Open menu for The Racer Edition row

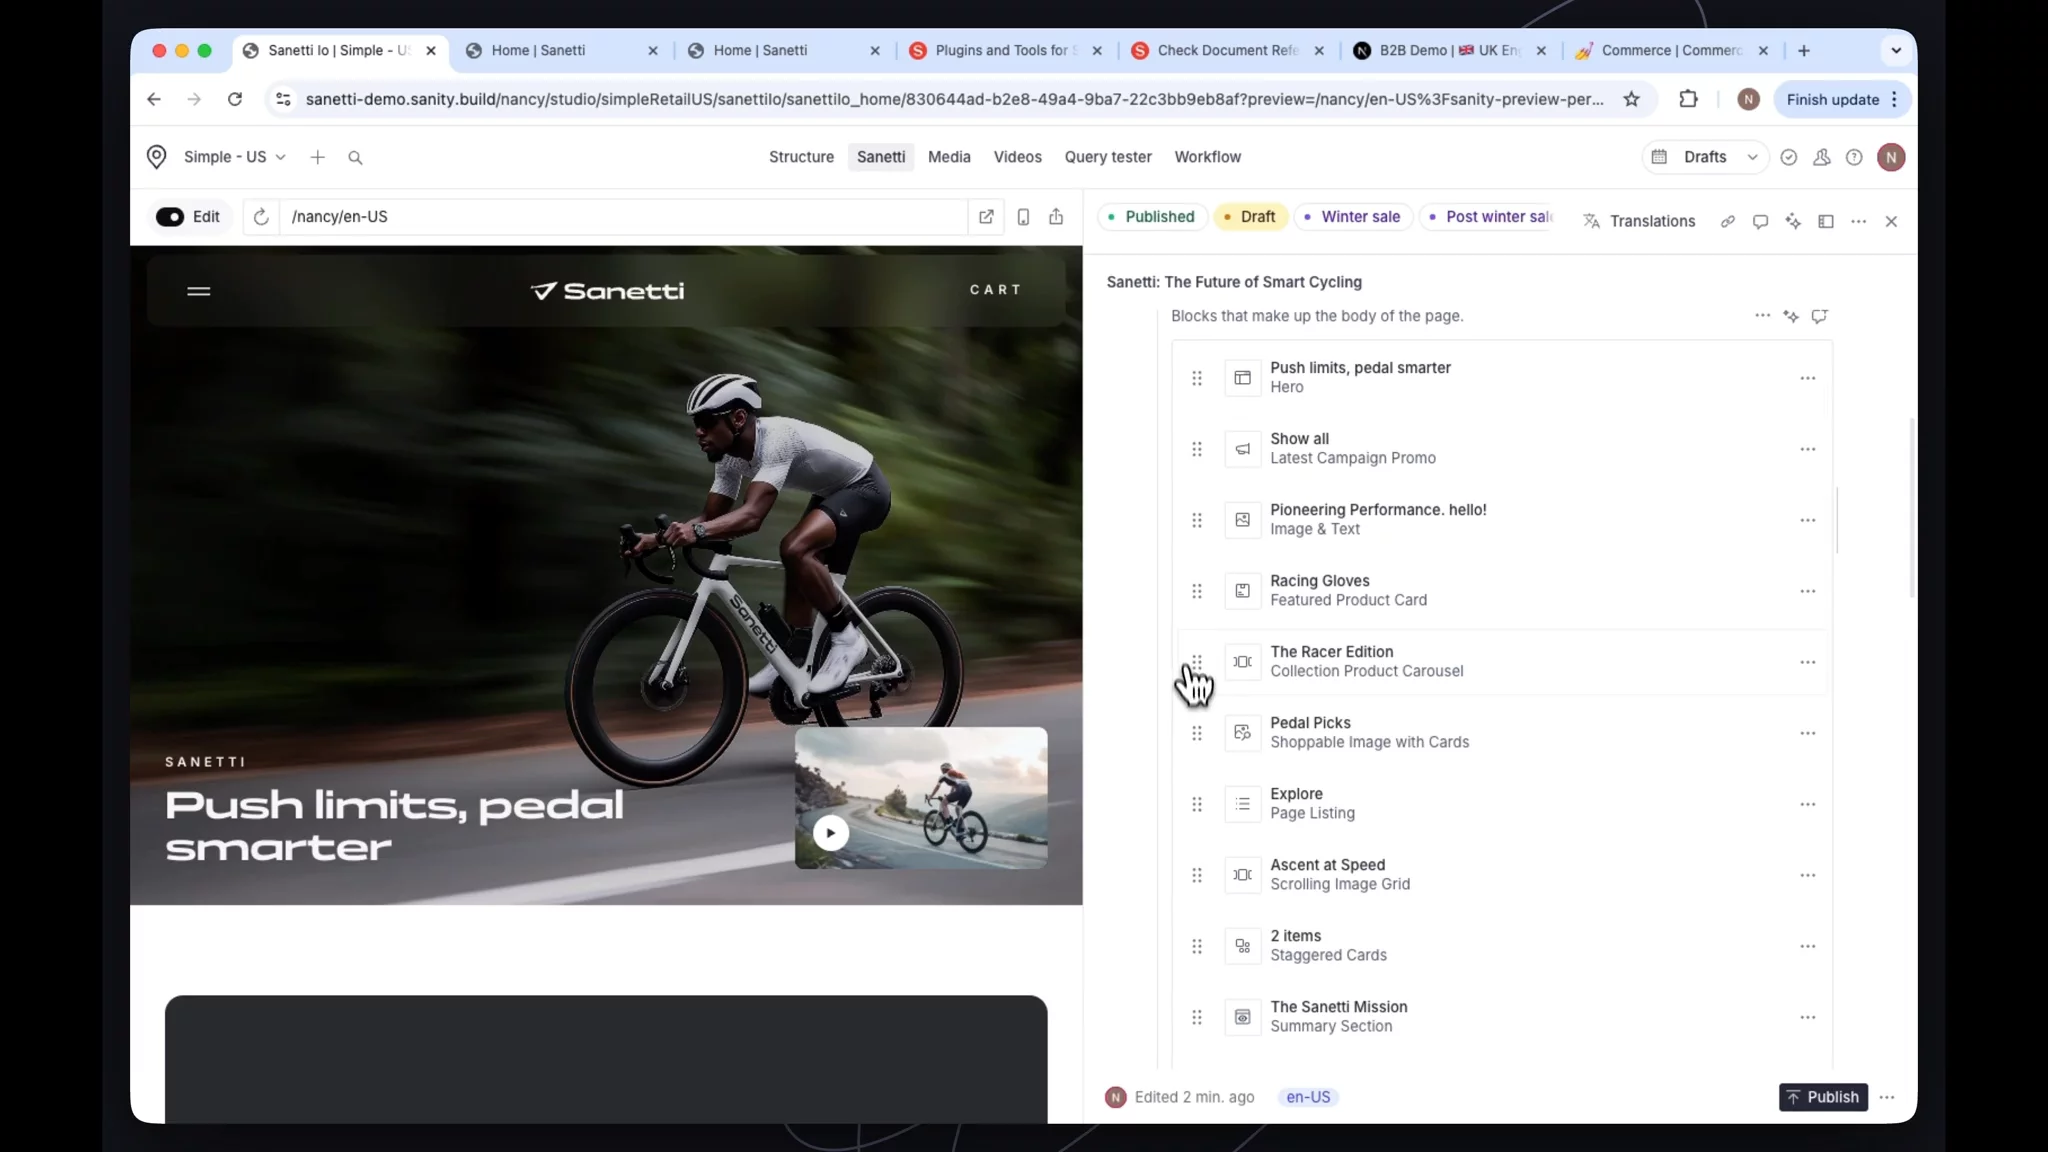click(x=1807, y=662)
